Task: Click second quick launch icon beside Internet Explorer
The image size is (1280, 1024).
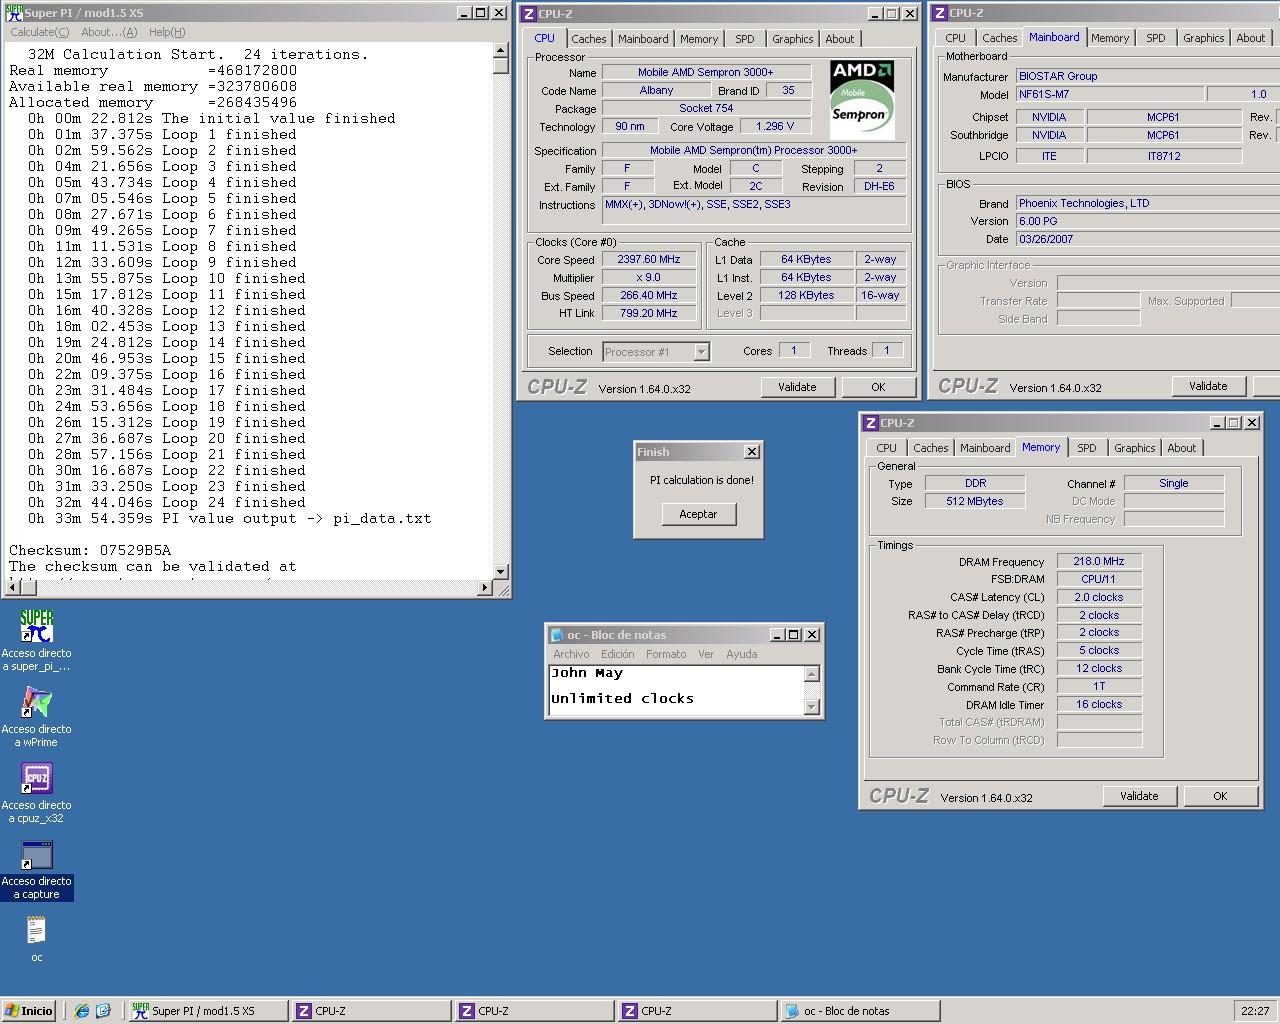Action: (103, 1011)
